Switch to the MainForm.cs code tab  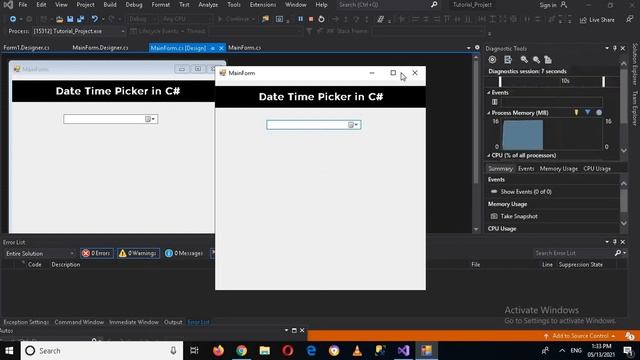(x=244, y=48)
